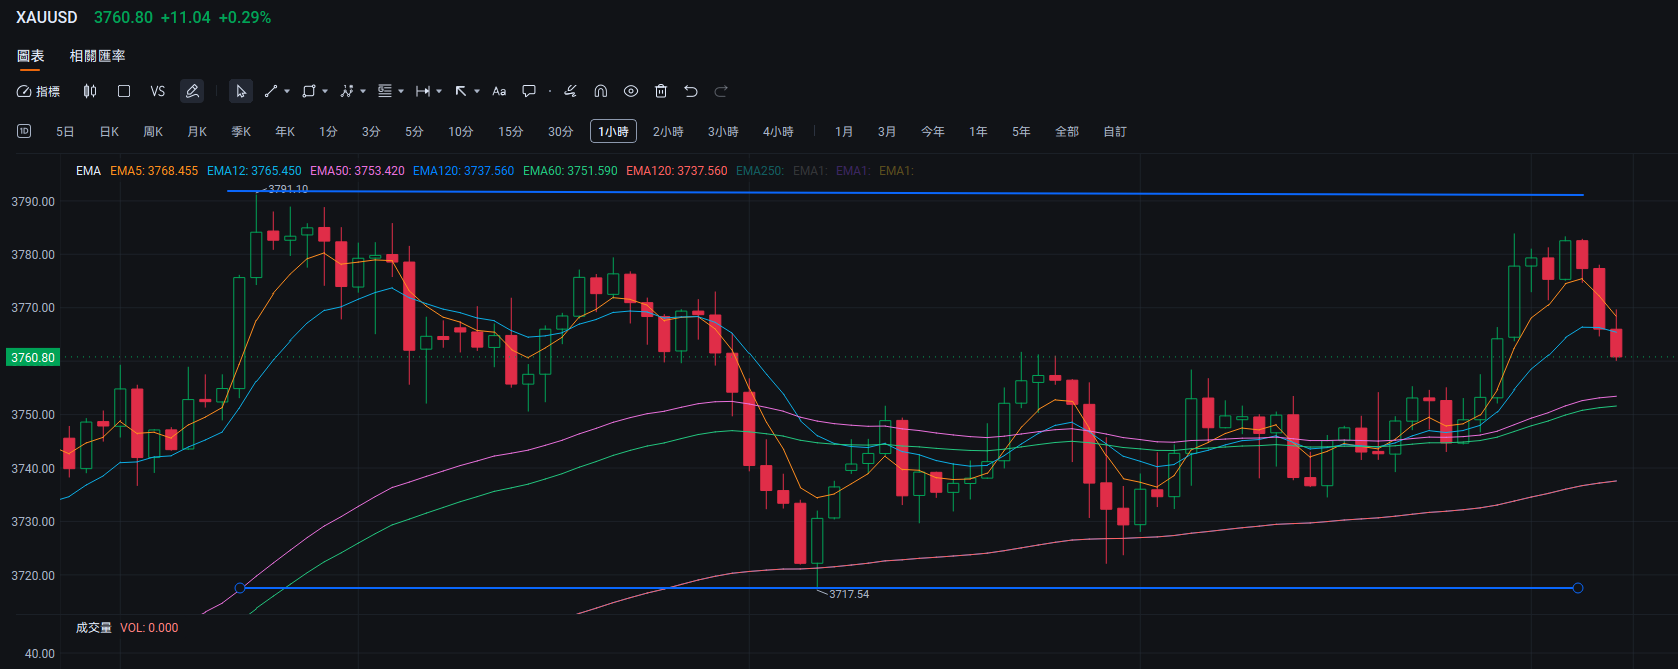Toggle the square fullscreen frame icon
The width and height of the screenshot is (1678, 669).
(x=124, y=91)
